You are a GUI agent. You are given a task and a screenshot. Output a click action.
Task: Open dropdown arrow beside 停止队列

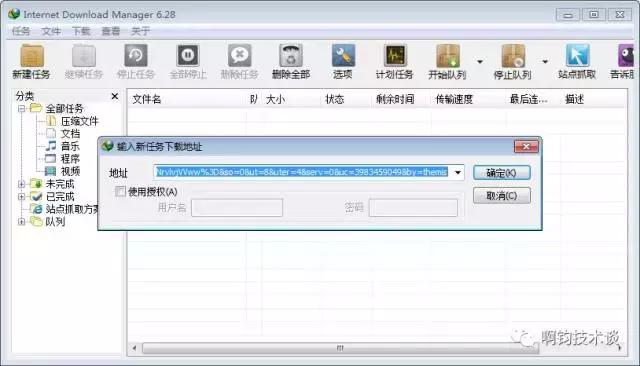coord(545,62)
